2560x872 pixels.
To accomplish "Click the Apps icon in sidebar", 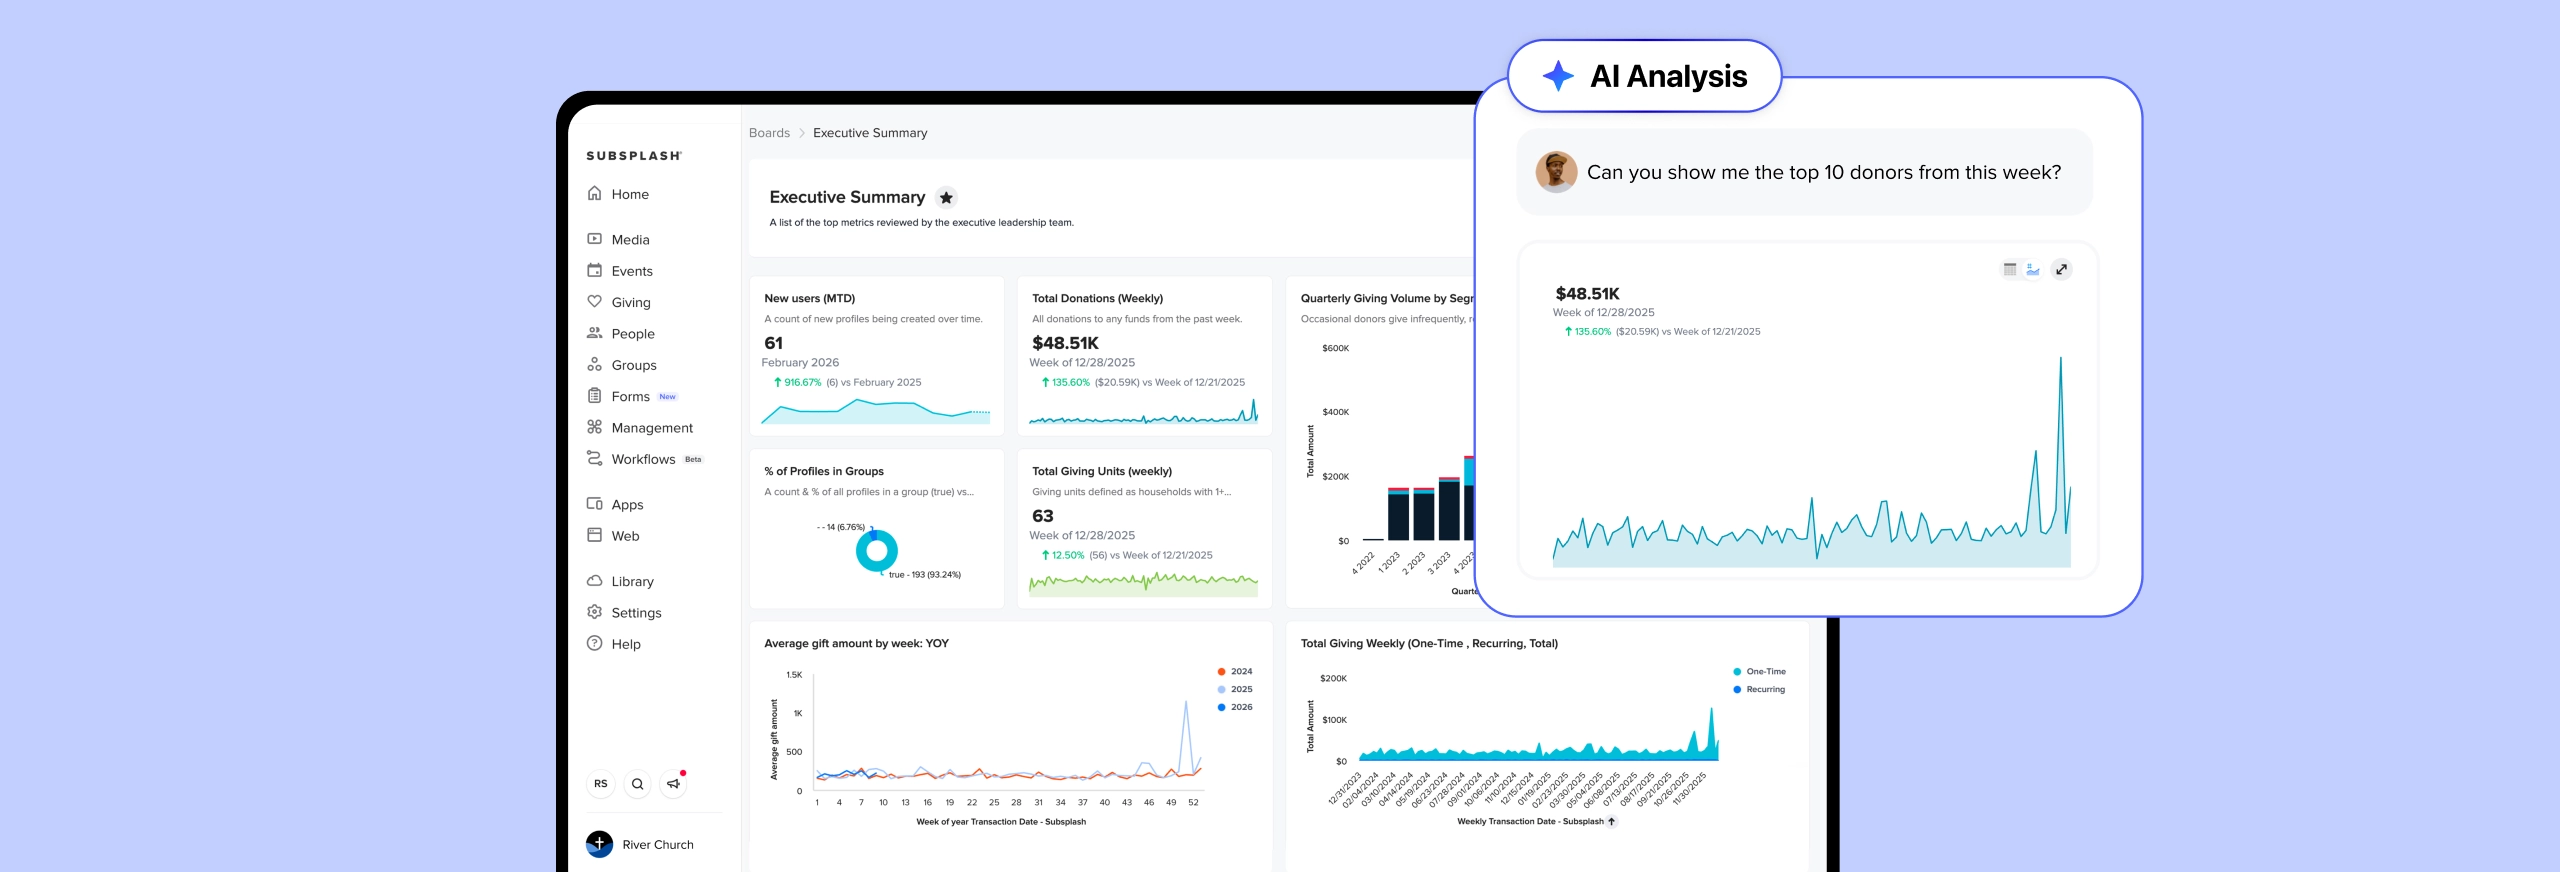I will pyautogui.click(x=594, y=504).
